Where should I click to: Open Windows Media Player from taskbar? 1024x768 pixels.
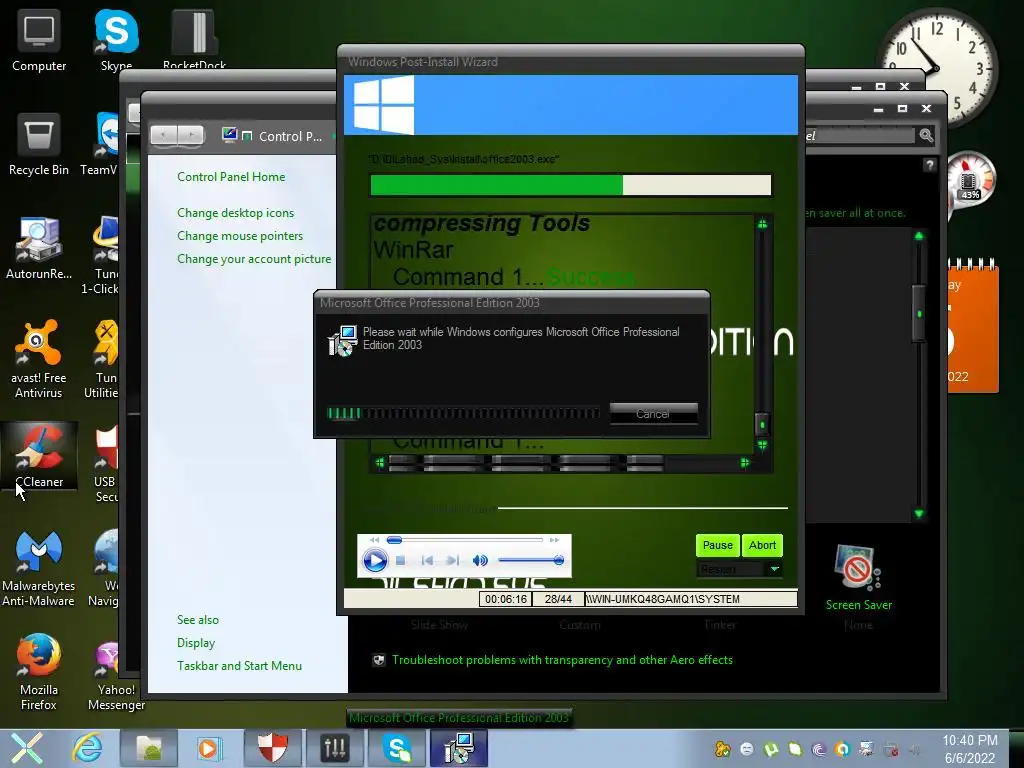[210, 748]
